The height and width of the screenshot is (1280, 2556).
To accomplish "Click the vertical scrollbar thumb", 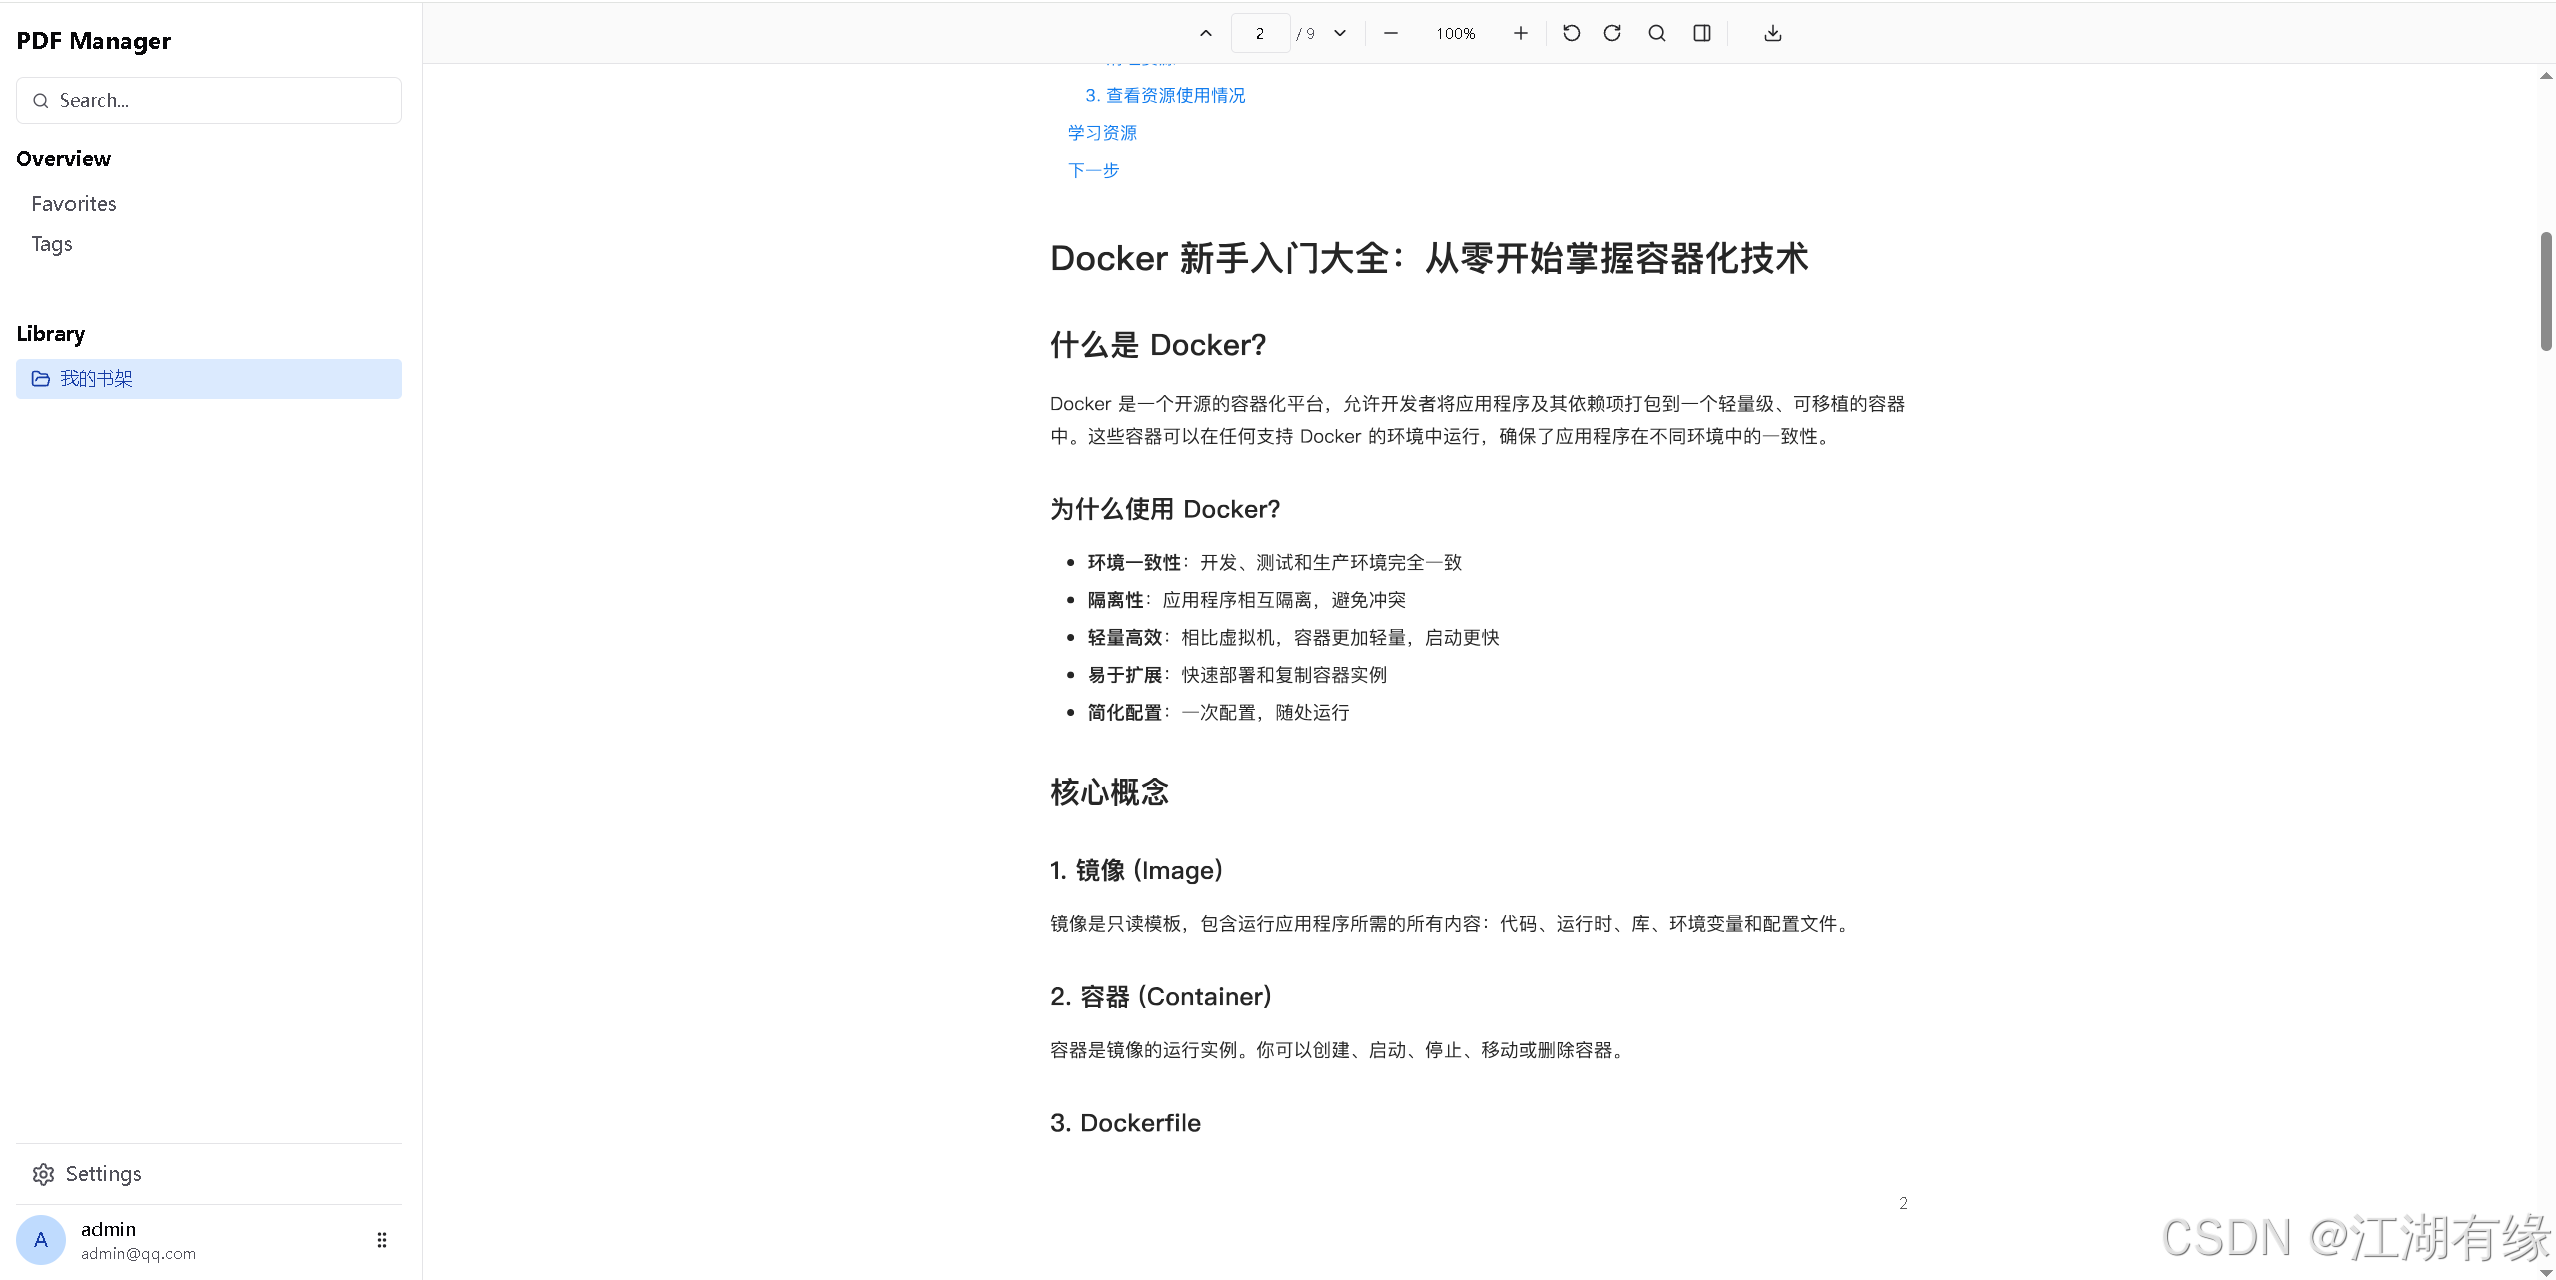I will click(x=2546, y=291).
